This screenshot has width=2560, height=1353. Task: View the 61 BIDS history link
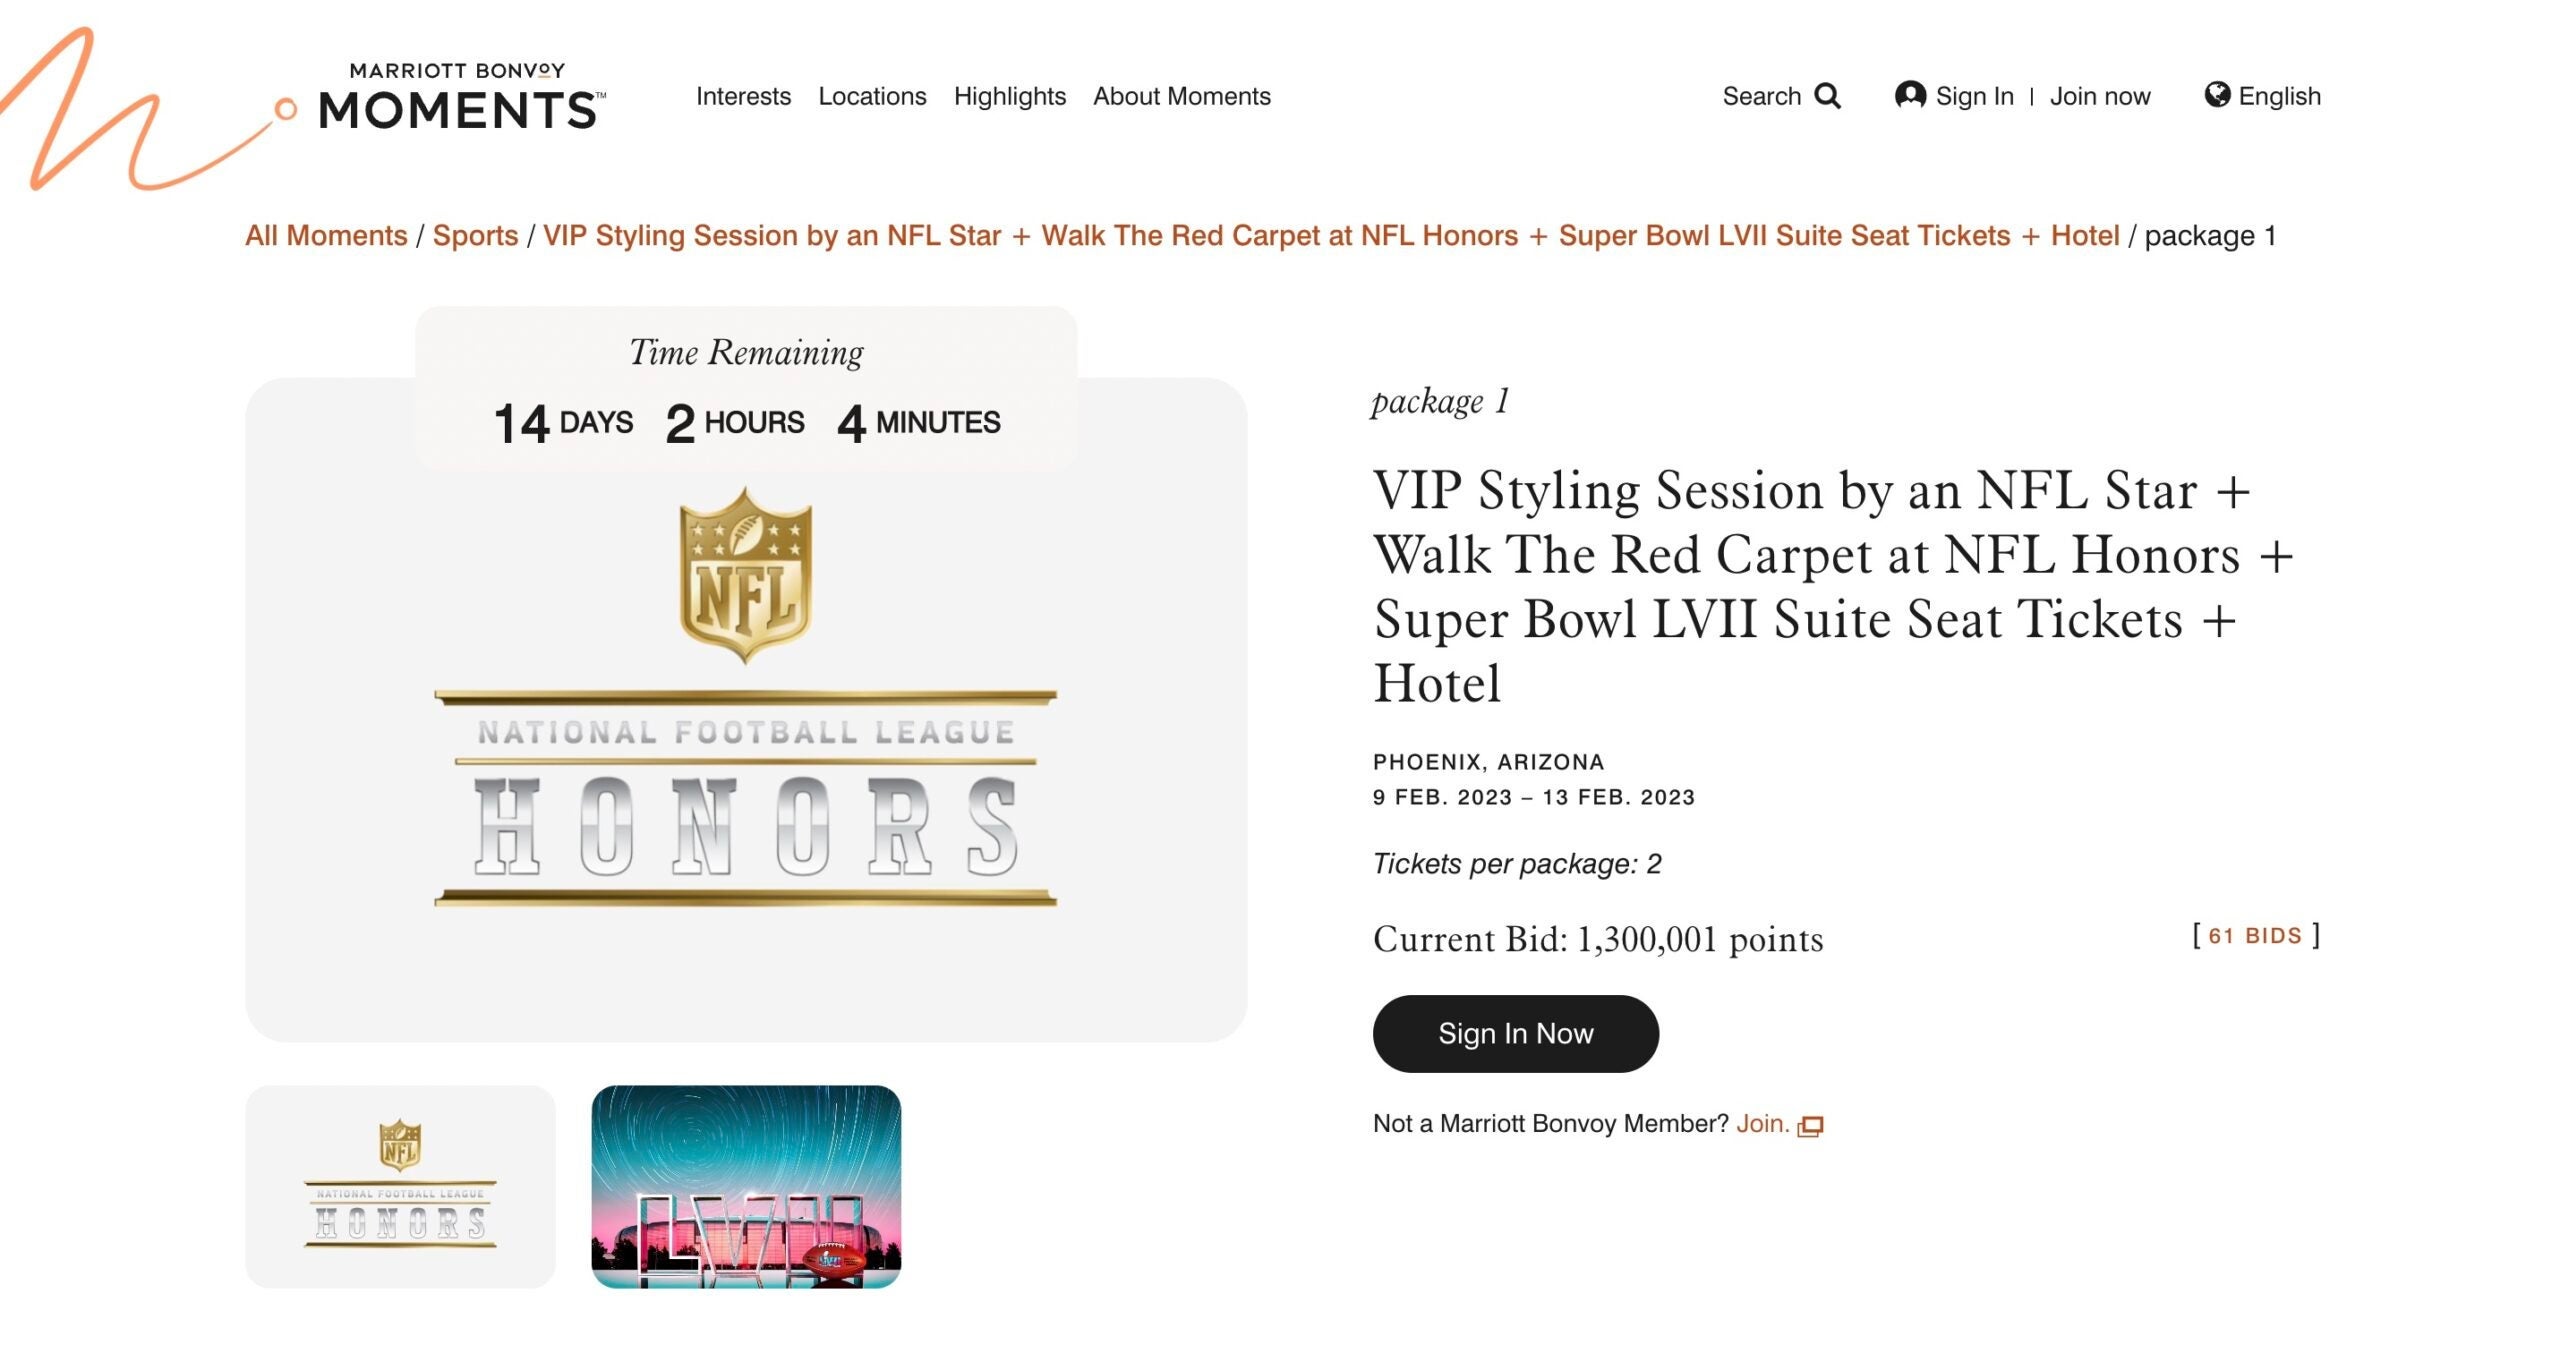pyautogui.click(x=2255, y=936)
